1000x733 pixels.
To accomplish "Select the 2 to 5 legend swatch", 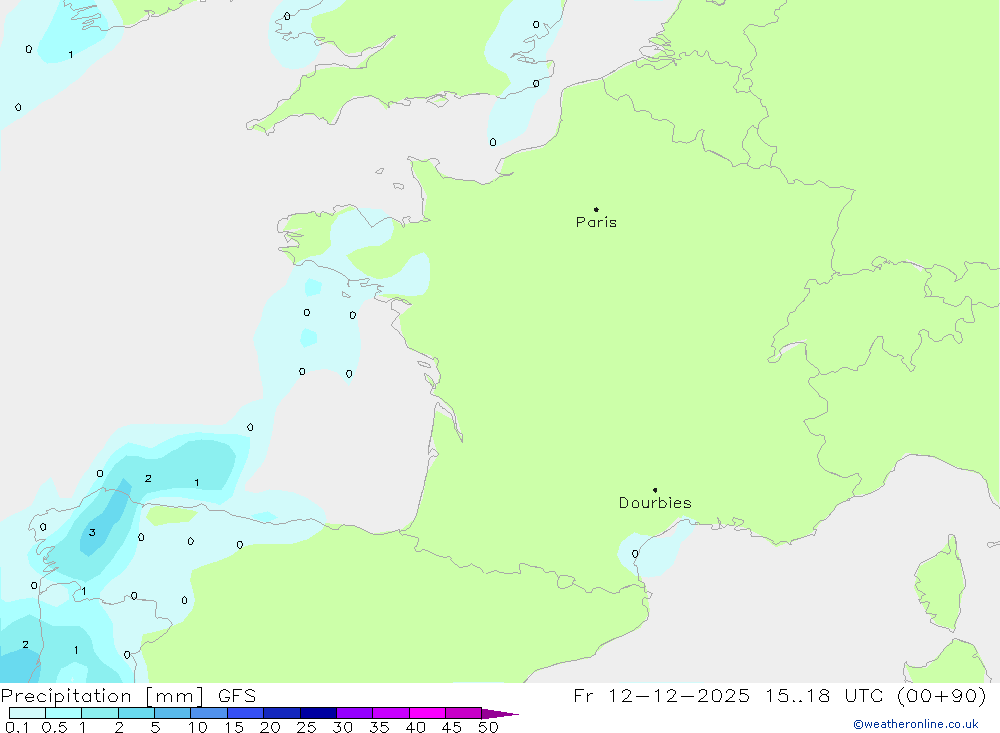I will [136, 713].
